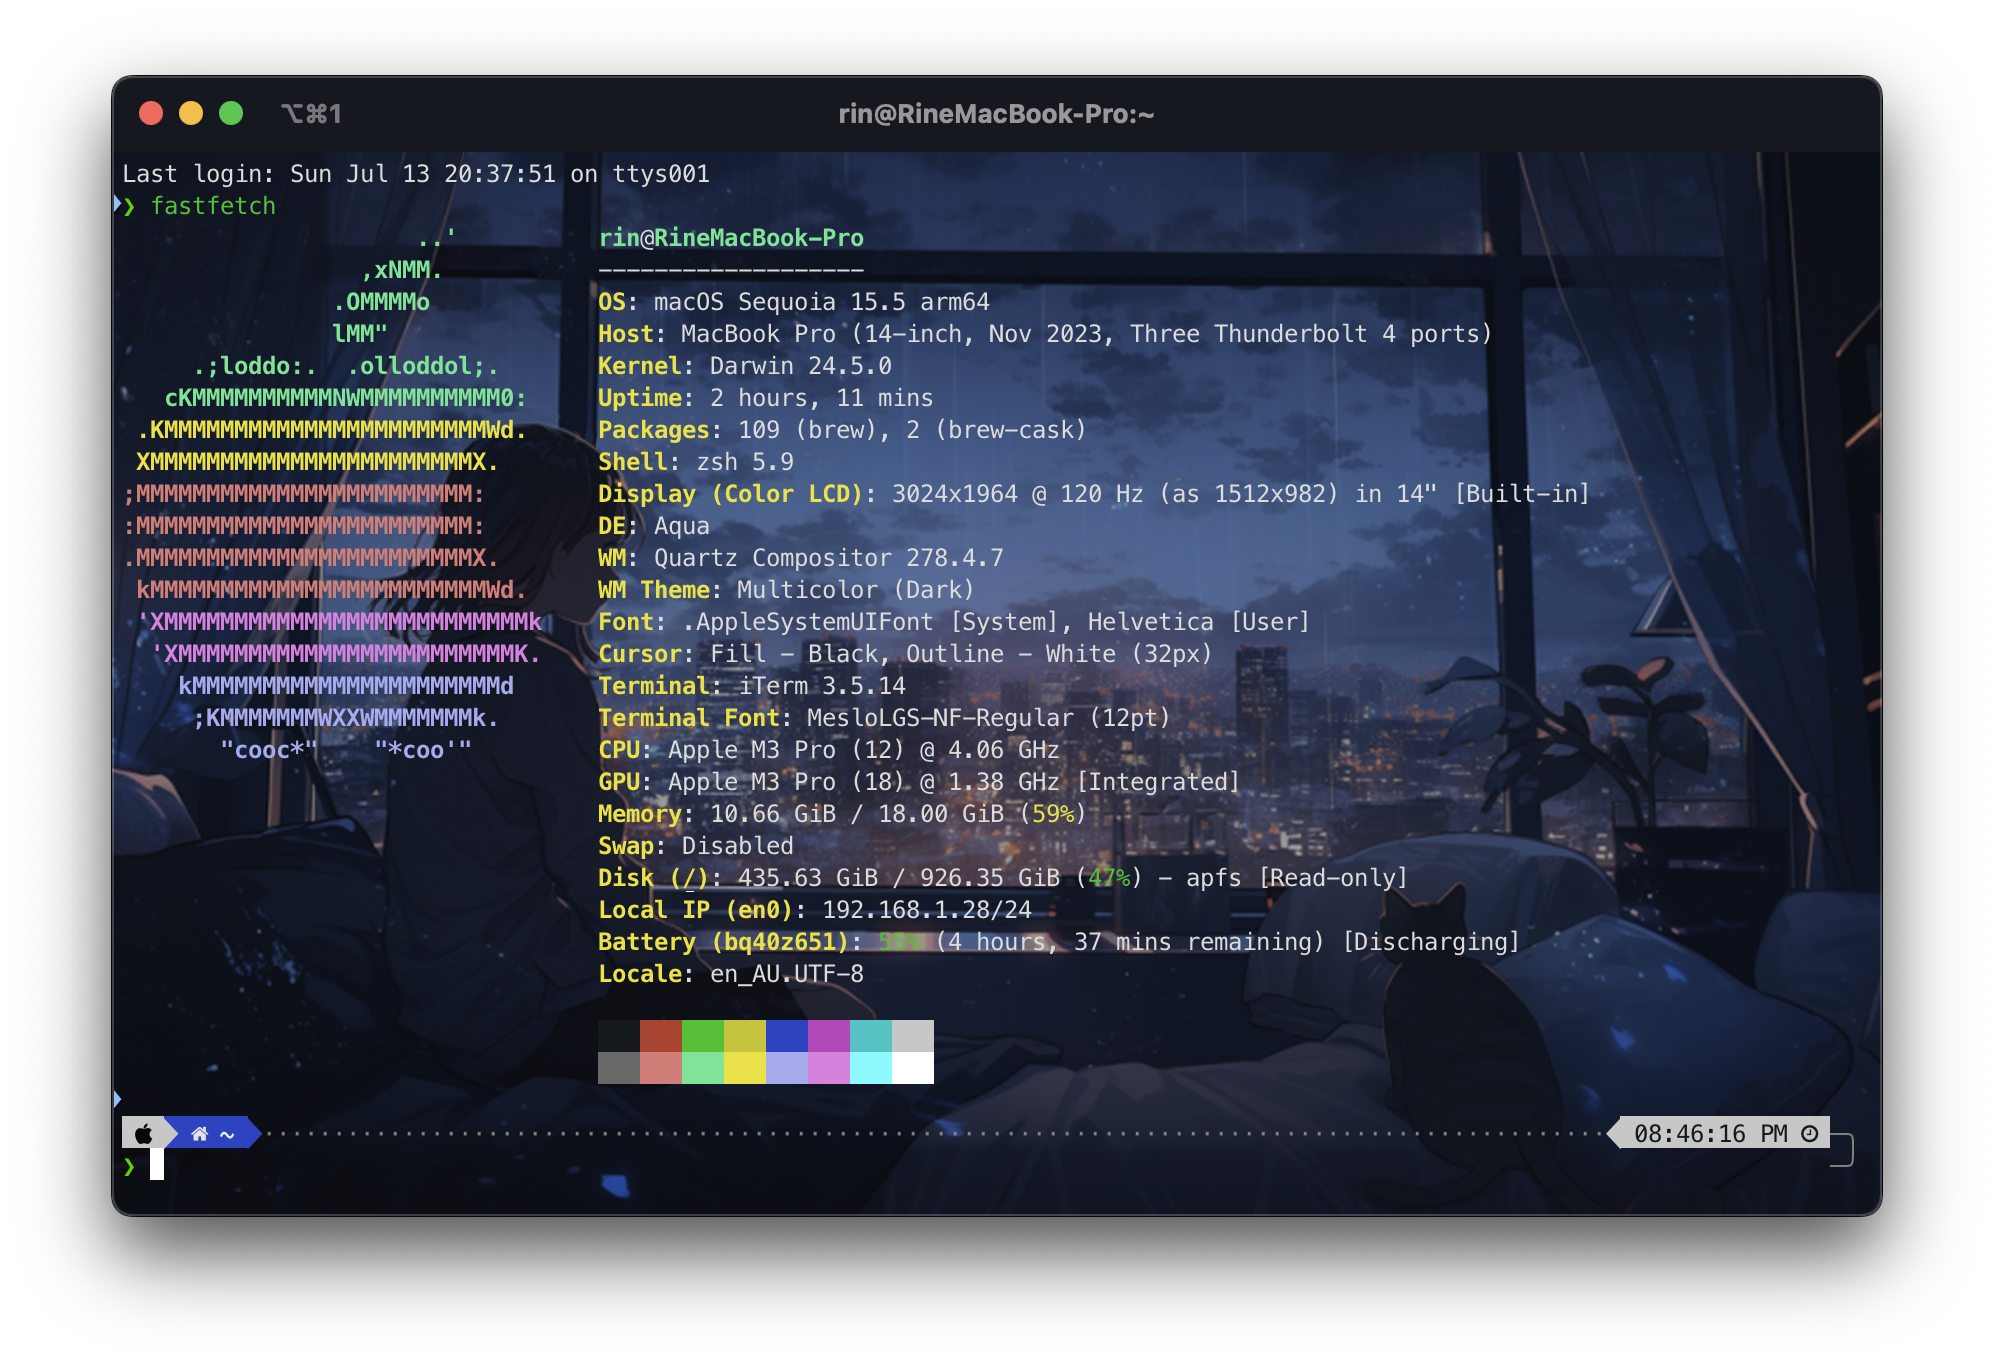Click the window title rin@RineMacBook-Pro:~

click(996, 114)
